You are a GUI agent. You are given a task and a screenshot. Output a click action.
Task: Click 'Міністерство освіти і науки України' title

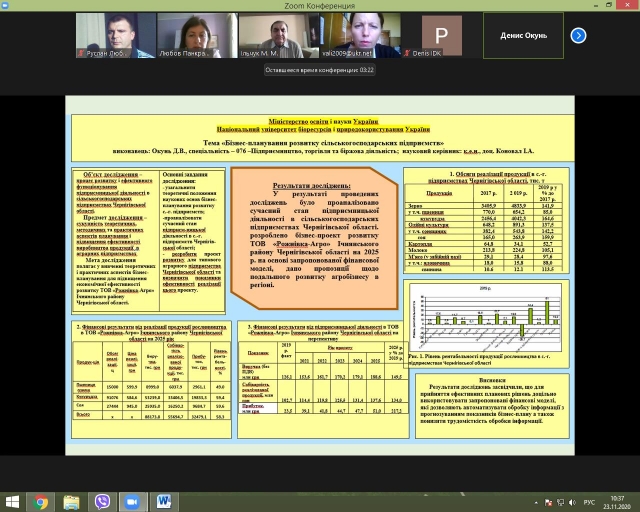click(x=323, y=121)
